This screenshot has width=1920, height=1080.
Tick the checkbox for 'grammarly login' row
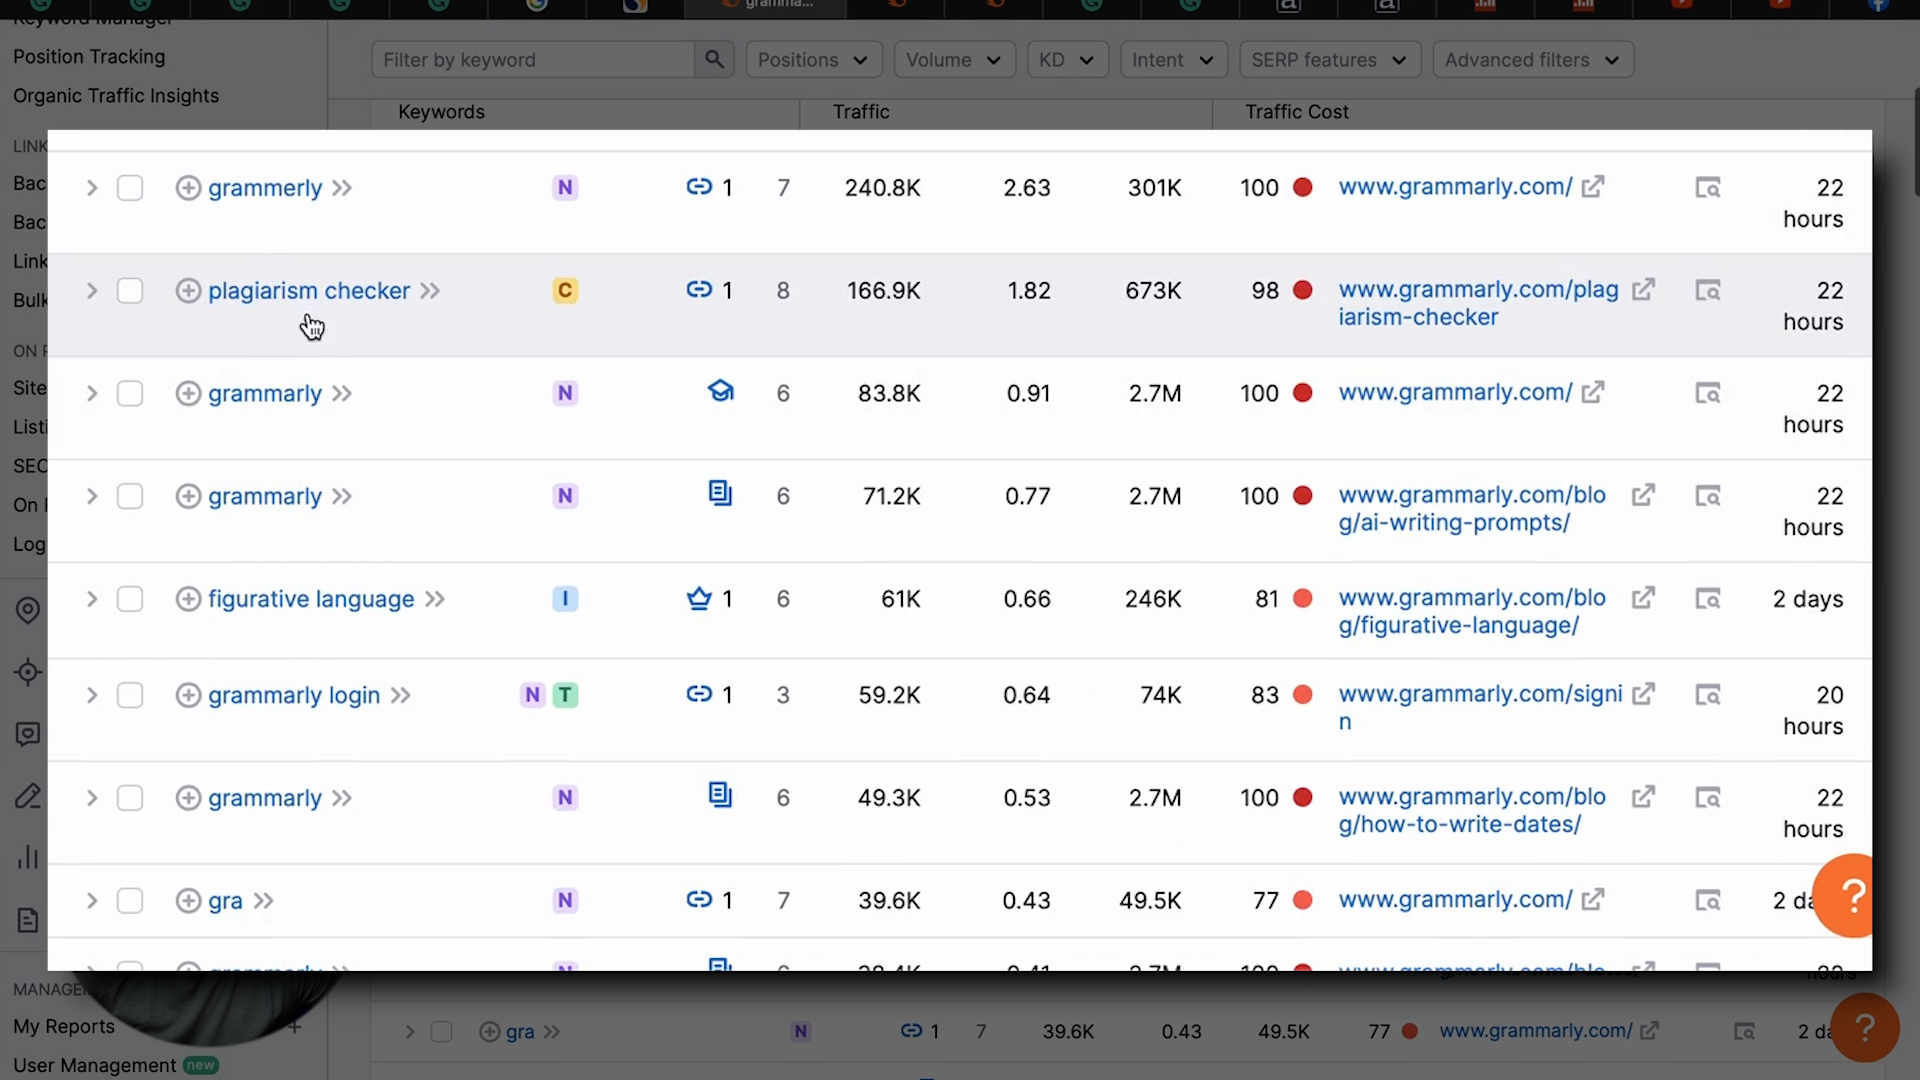point(130,695)
